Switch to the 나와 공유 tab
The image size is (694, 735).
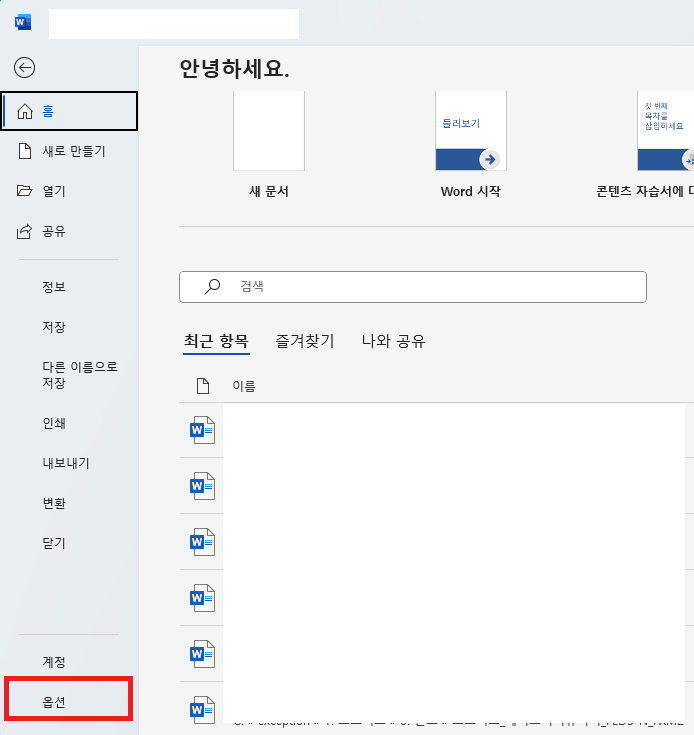393,341
